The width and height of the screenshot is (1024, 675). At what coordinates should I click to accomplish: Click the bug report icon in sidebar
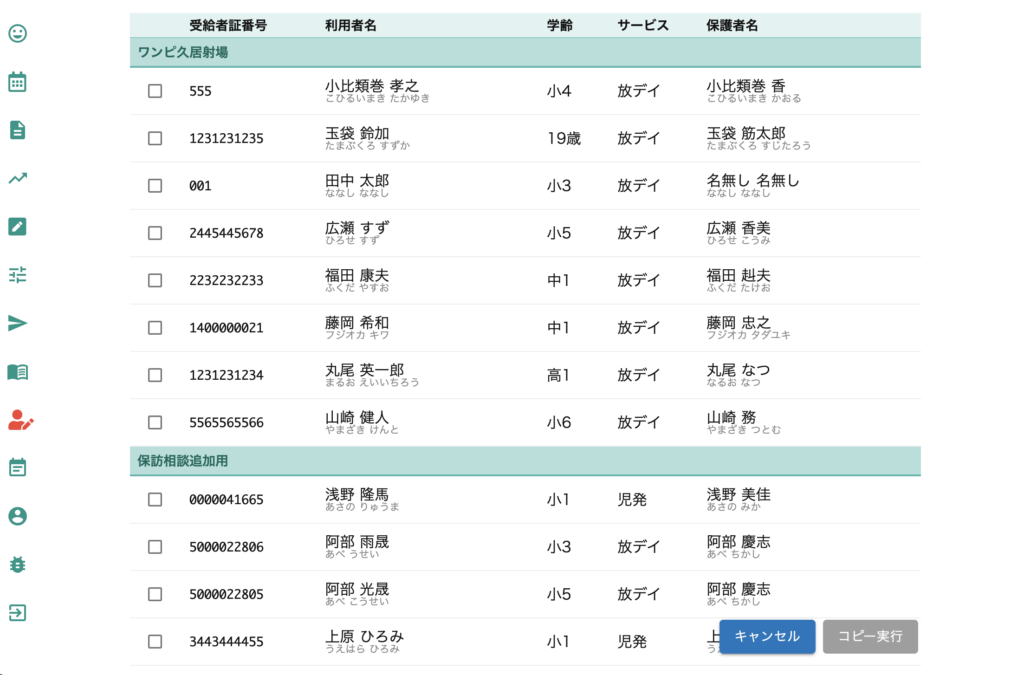click(x=18, y=564)
